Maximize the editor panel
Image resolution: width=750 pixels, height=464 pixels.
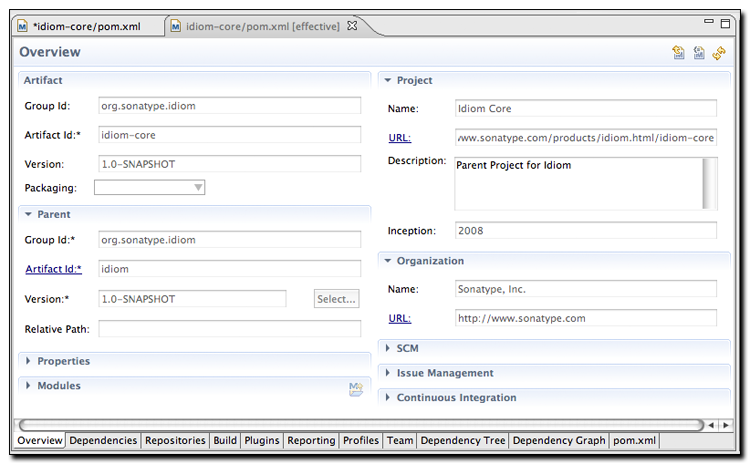click(726, 22)
